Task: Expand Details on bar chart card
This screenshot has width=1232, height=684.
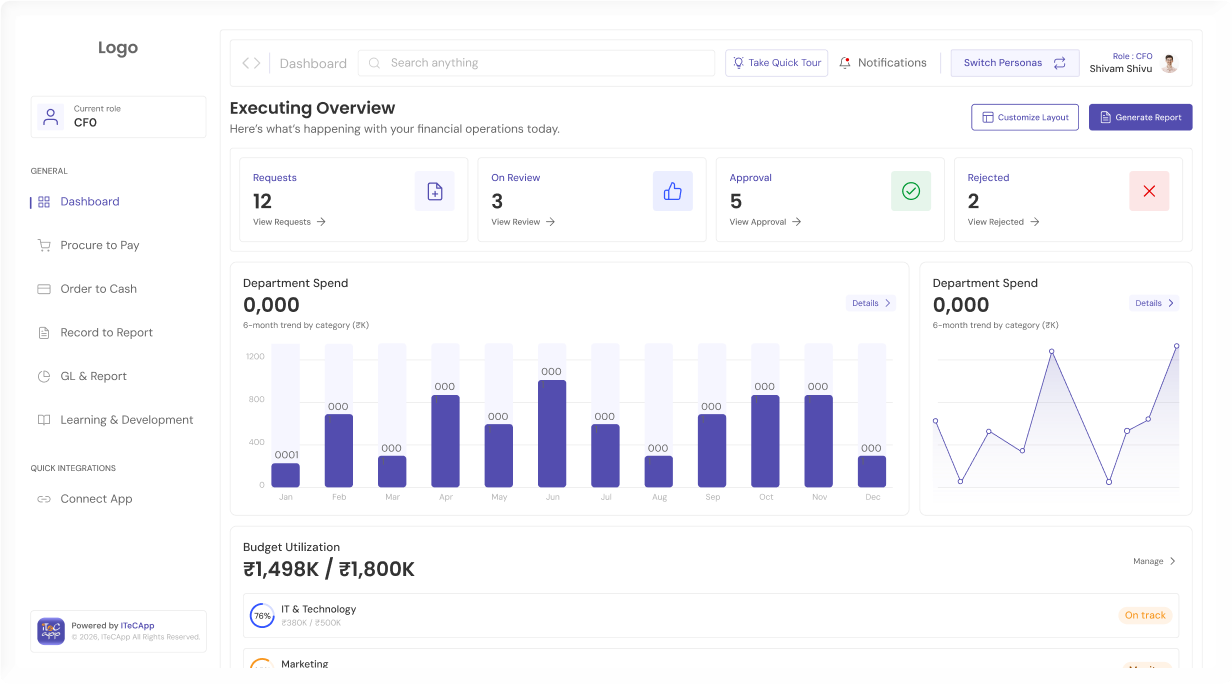Action: point(870,303)
